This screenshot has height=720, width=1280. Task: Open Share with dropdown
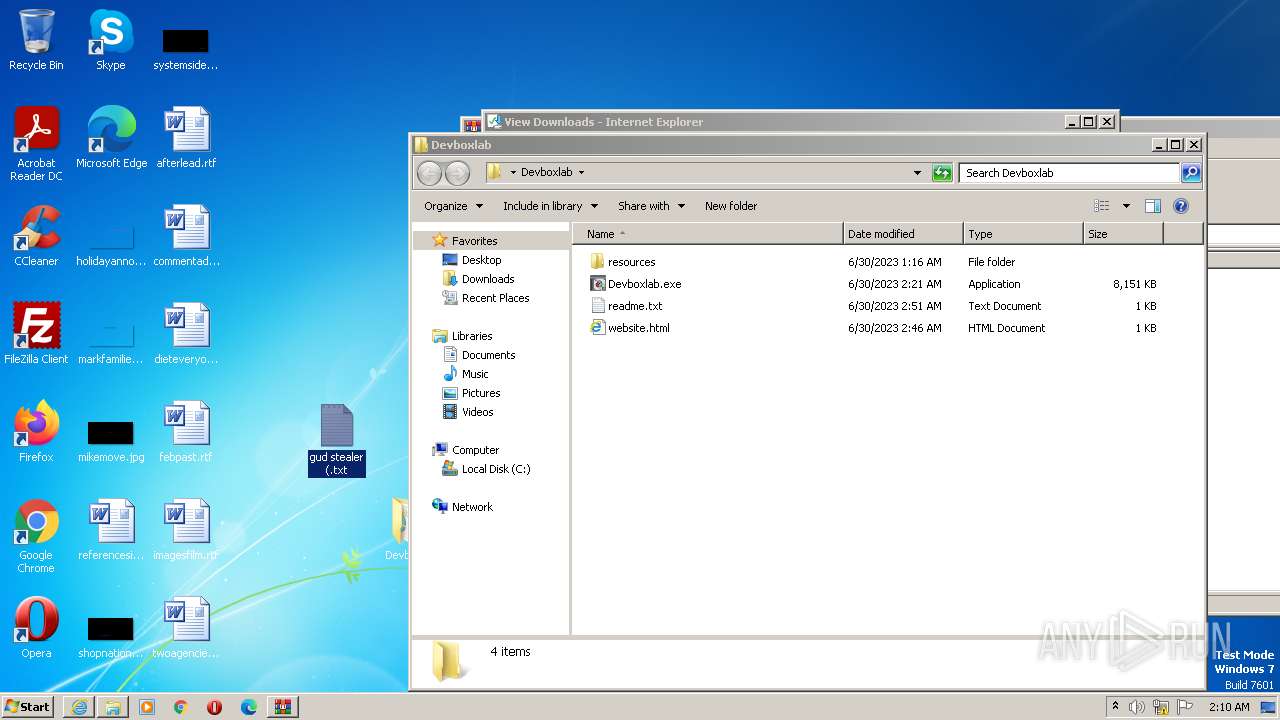coord(651,206)
